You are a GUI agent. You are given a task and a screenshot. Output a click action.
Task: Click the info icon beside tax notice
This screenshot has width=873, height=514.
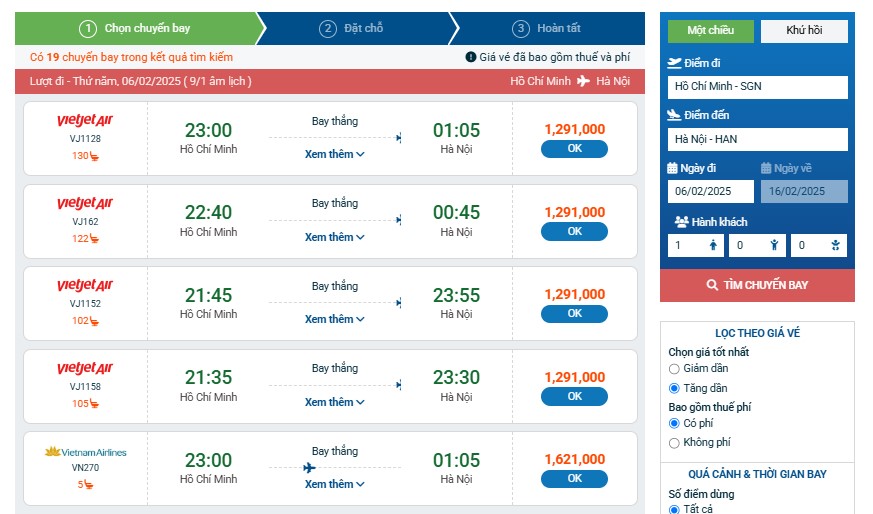(x=470, y=57)
